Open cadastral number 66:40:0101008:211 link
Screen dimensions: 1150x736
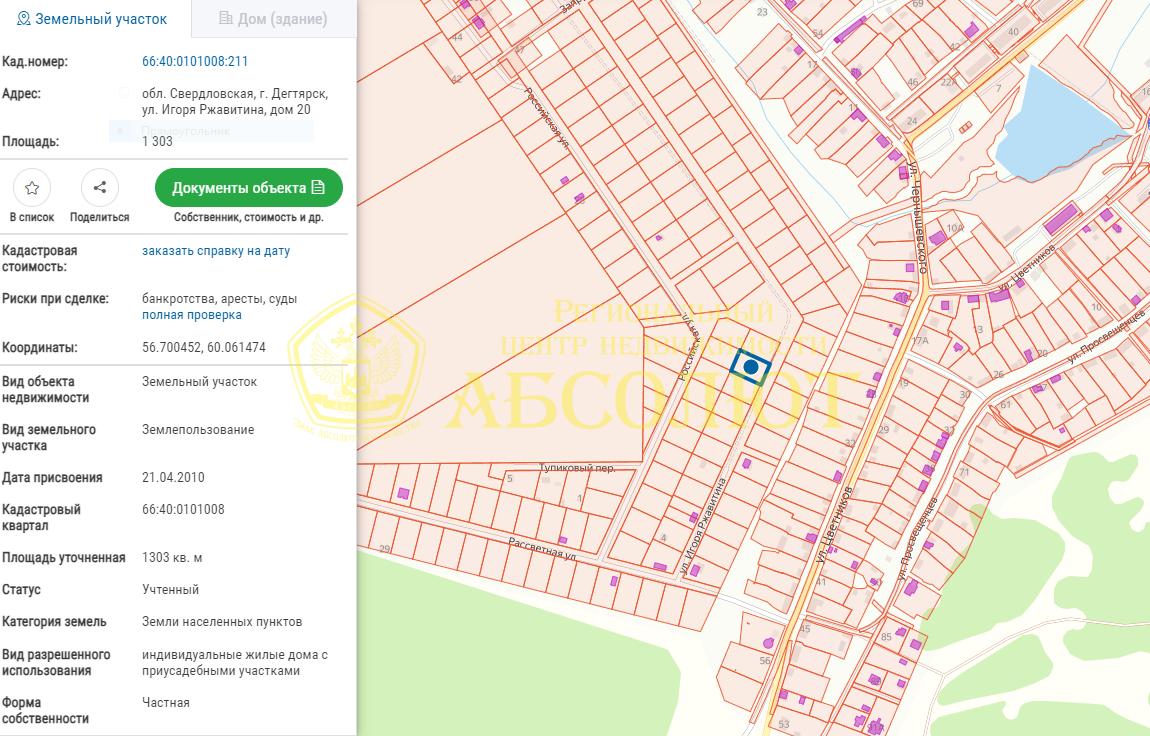tap(195, 62)
